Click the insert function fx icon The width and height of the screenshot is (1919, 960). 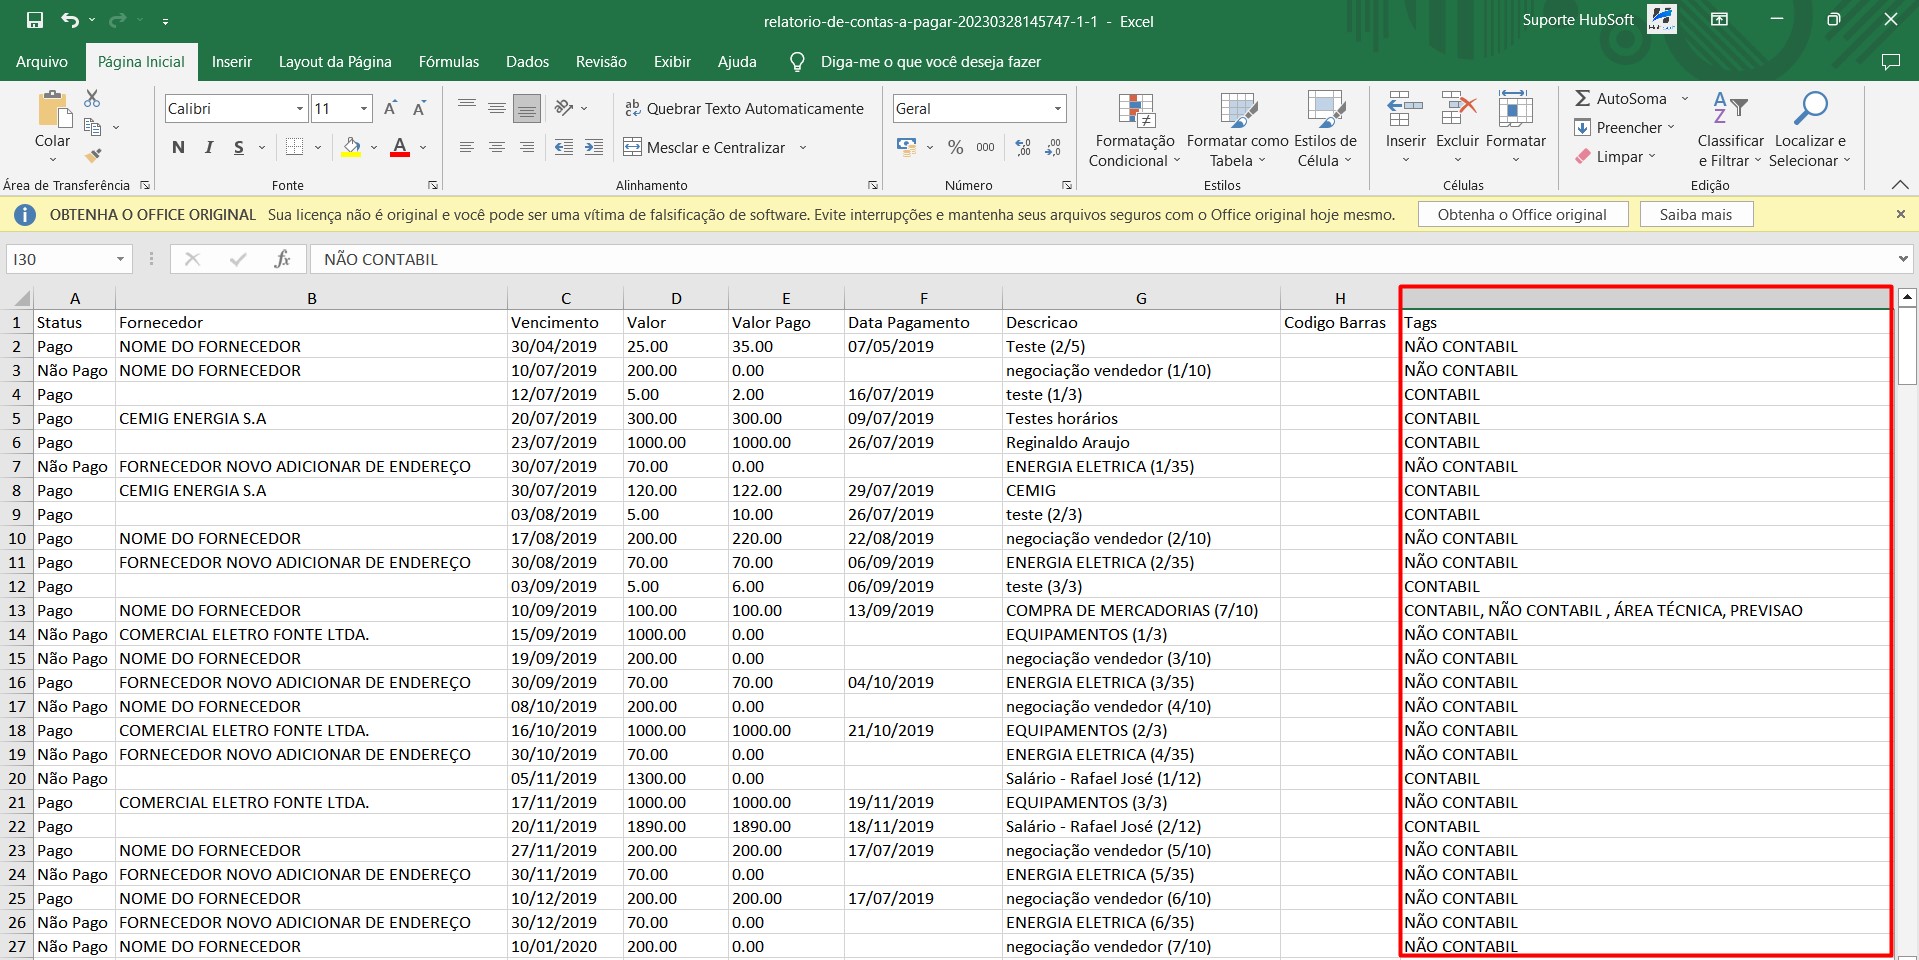[x=282, y=259]
